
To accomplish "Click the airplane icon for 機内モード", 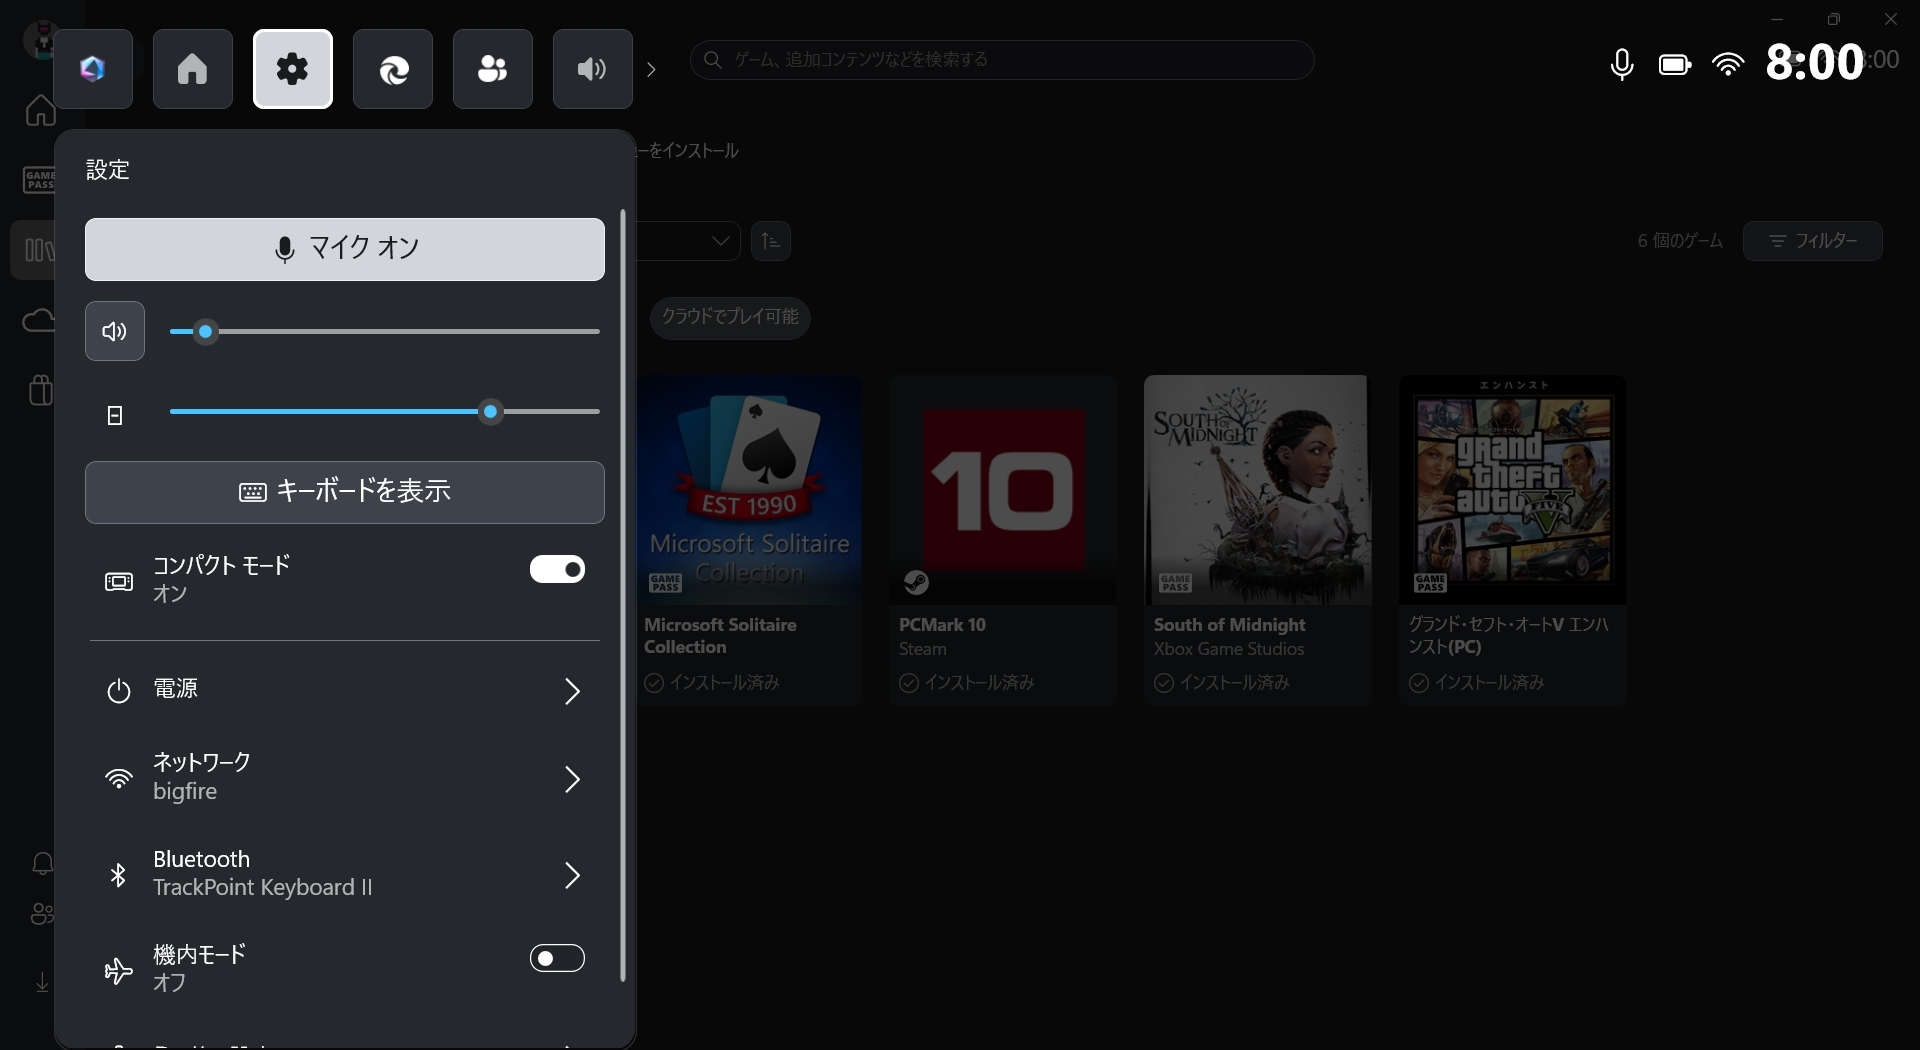I will pyautogui.click(x=119, y=971).
